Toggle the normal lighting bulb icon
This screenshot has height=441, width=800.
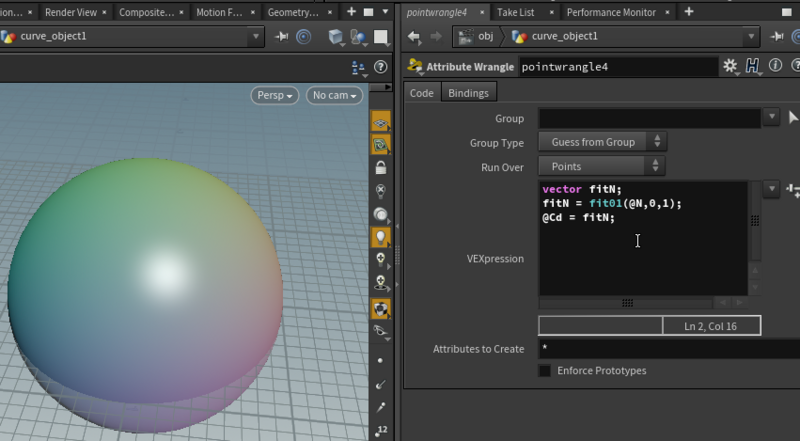pyautogui.click(x=381, y=237)
